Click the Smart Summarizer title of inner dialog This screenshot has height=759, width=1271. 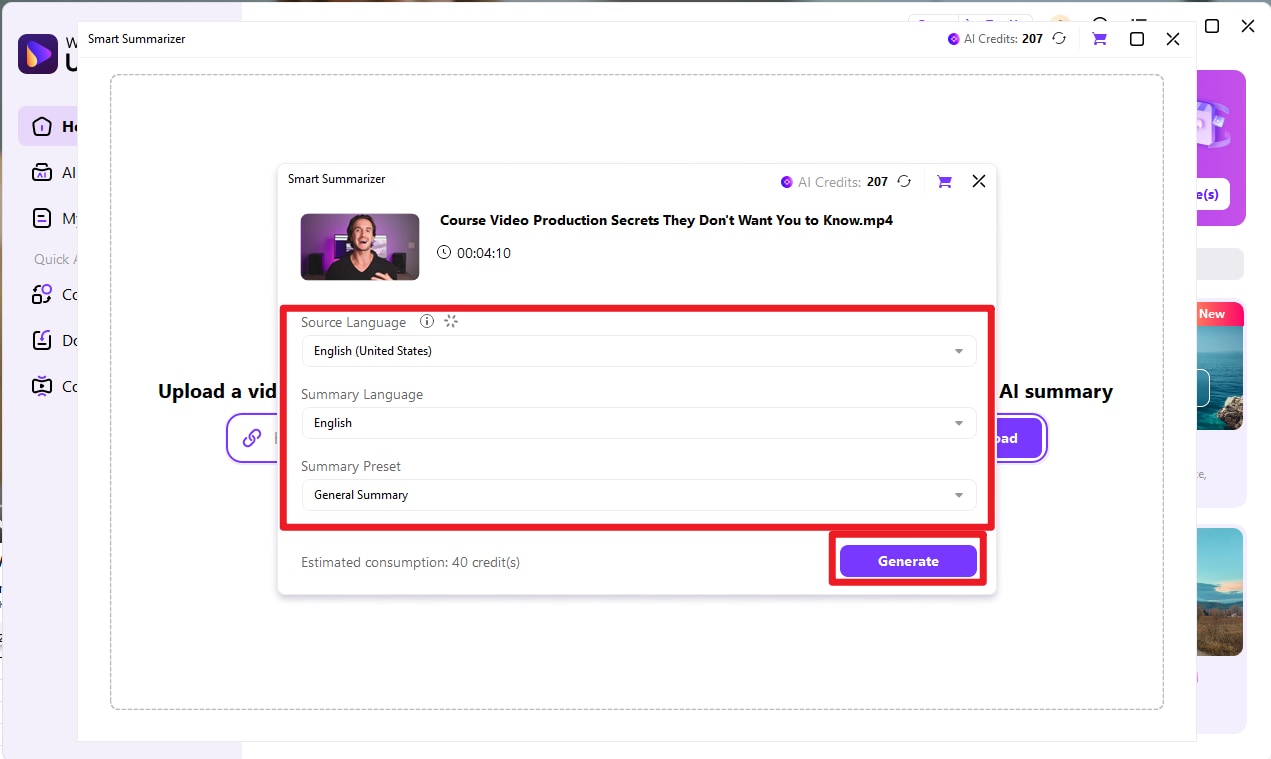337,179
